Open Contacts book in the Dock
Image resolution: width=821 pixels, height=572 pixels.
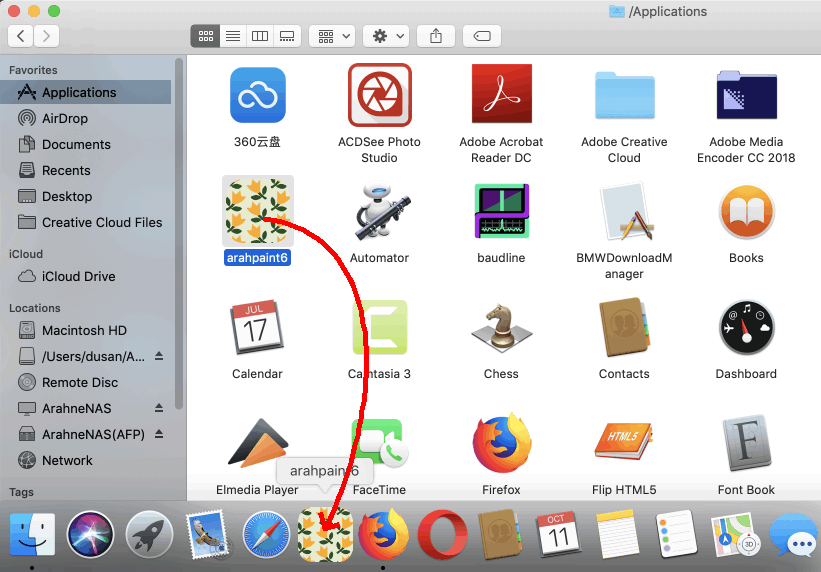tap(500, 535)
